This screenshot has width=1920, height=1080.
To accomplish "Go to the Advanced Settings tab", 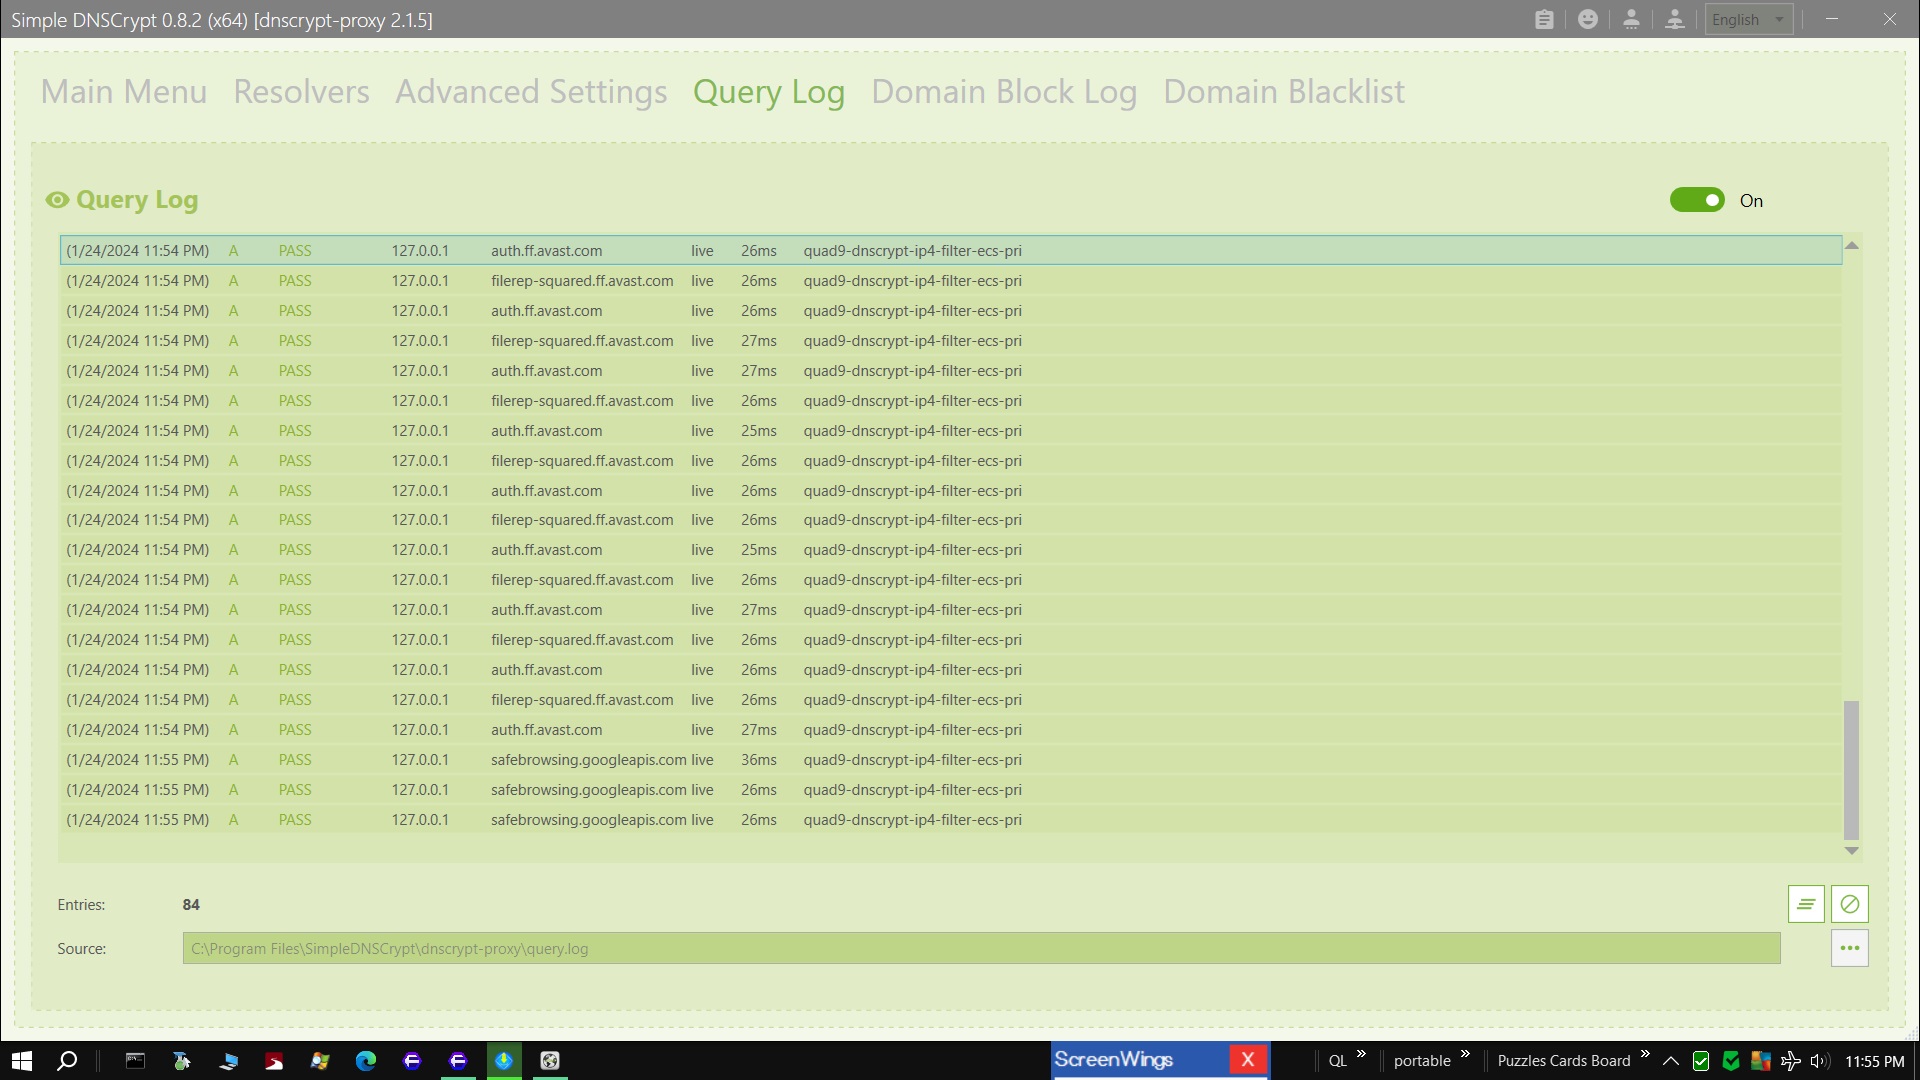I will point(531,92).
